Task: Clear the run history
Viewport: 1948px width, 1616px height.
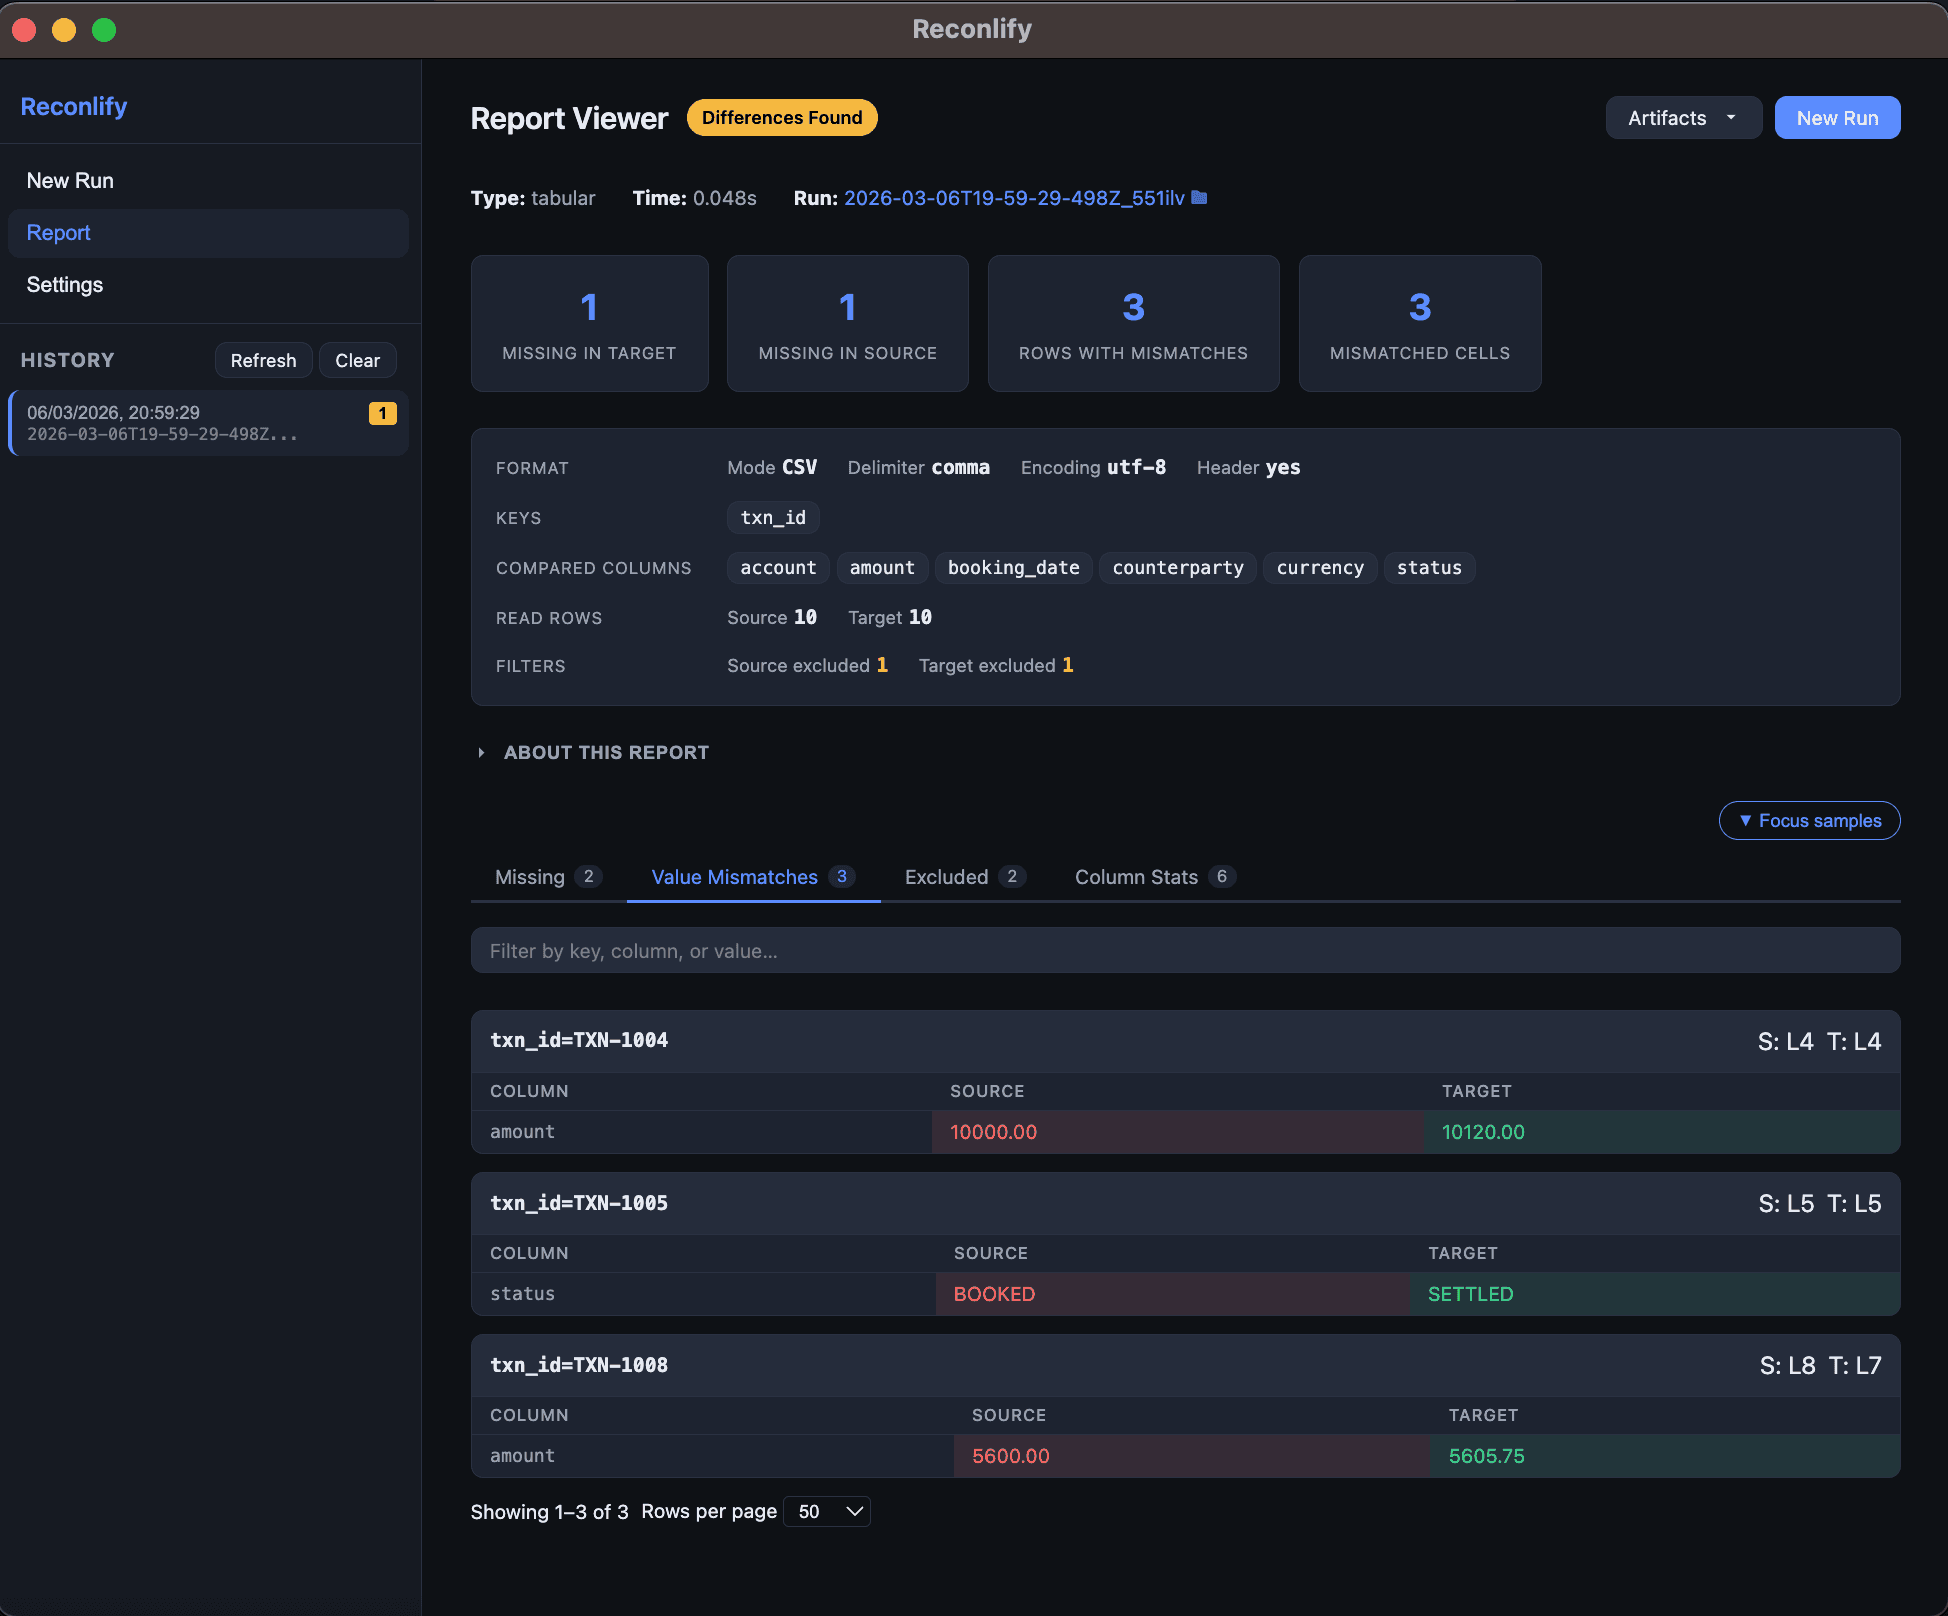Action: [357, 360]
